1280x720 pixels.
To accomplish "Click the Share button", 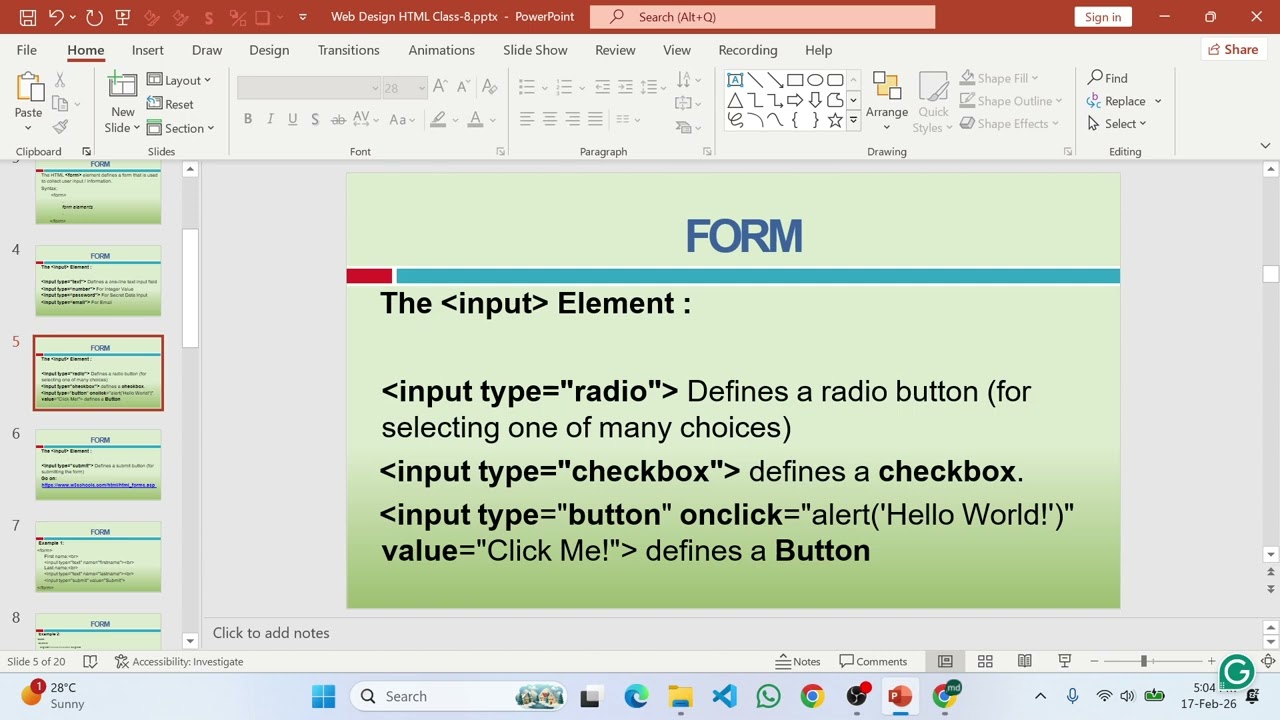I will tap(1232, 50).
